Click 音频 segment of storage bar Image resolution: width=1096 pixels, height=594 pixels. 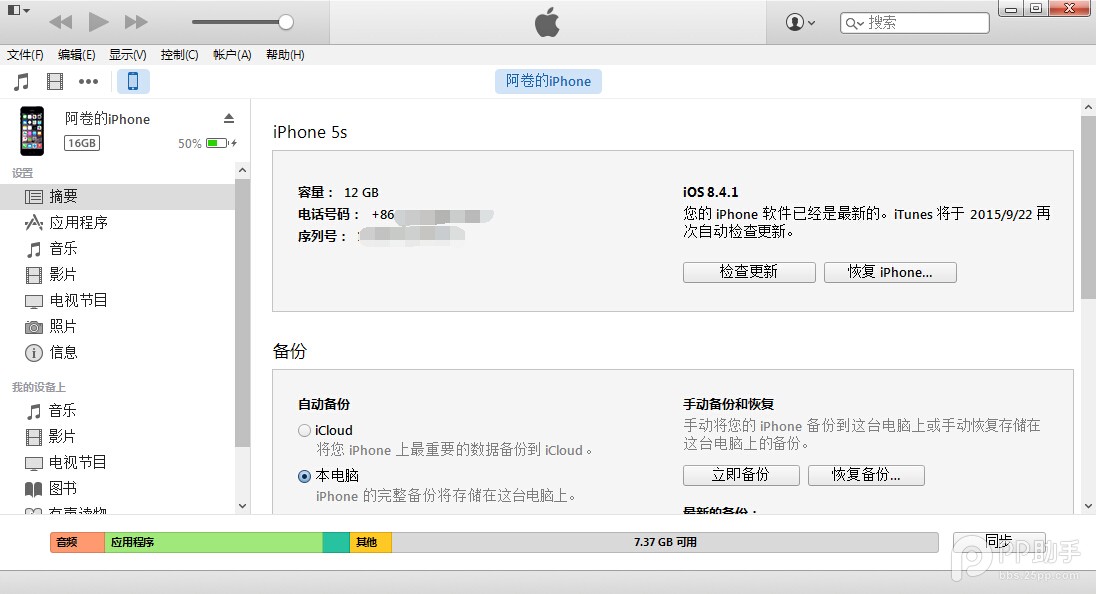(x=77, y=542)
